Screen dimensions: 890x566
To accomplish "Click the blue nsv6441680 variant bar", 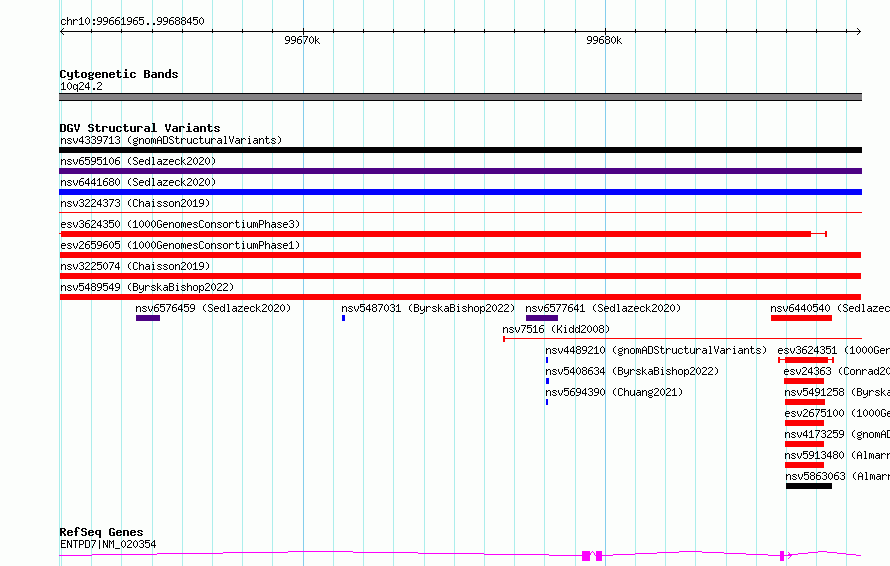I will [460, 192].
